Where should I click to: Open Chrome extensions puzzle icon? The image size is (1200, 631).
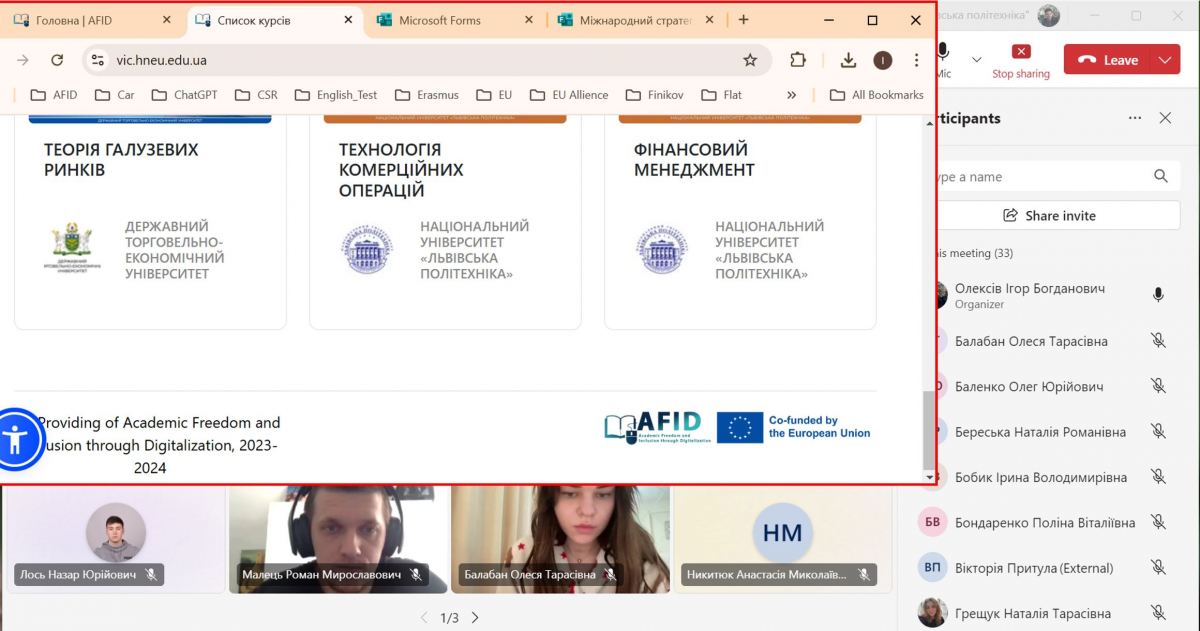(798, 60)
